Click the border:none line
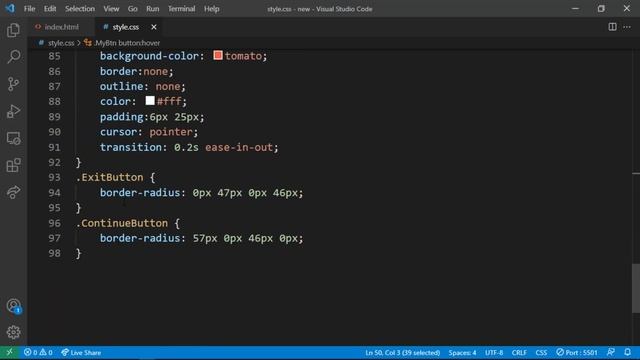The image size is (640, 360). pyautogui.click(x=137, y=71)
